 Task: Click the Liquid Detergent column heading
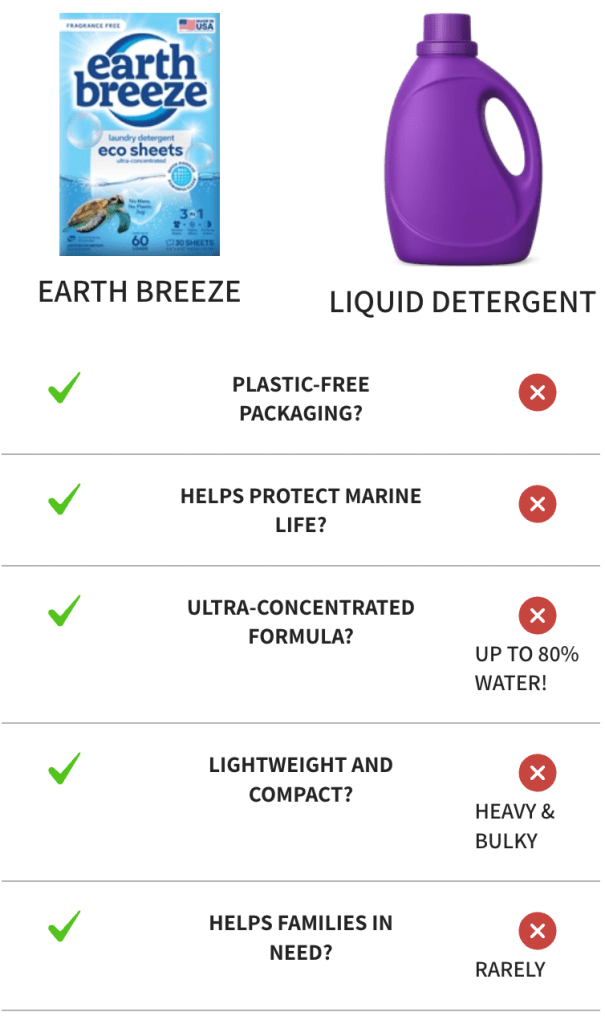[462, 302]
